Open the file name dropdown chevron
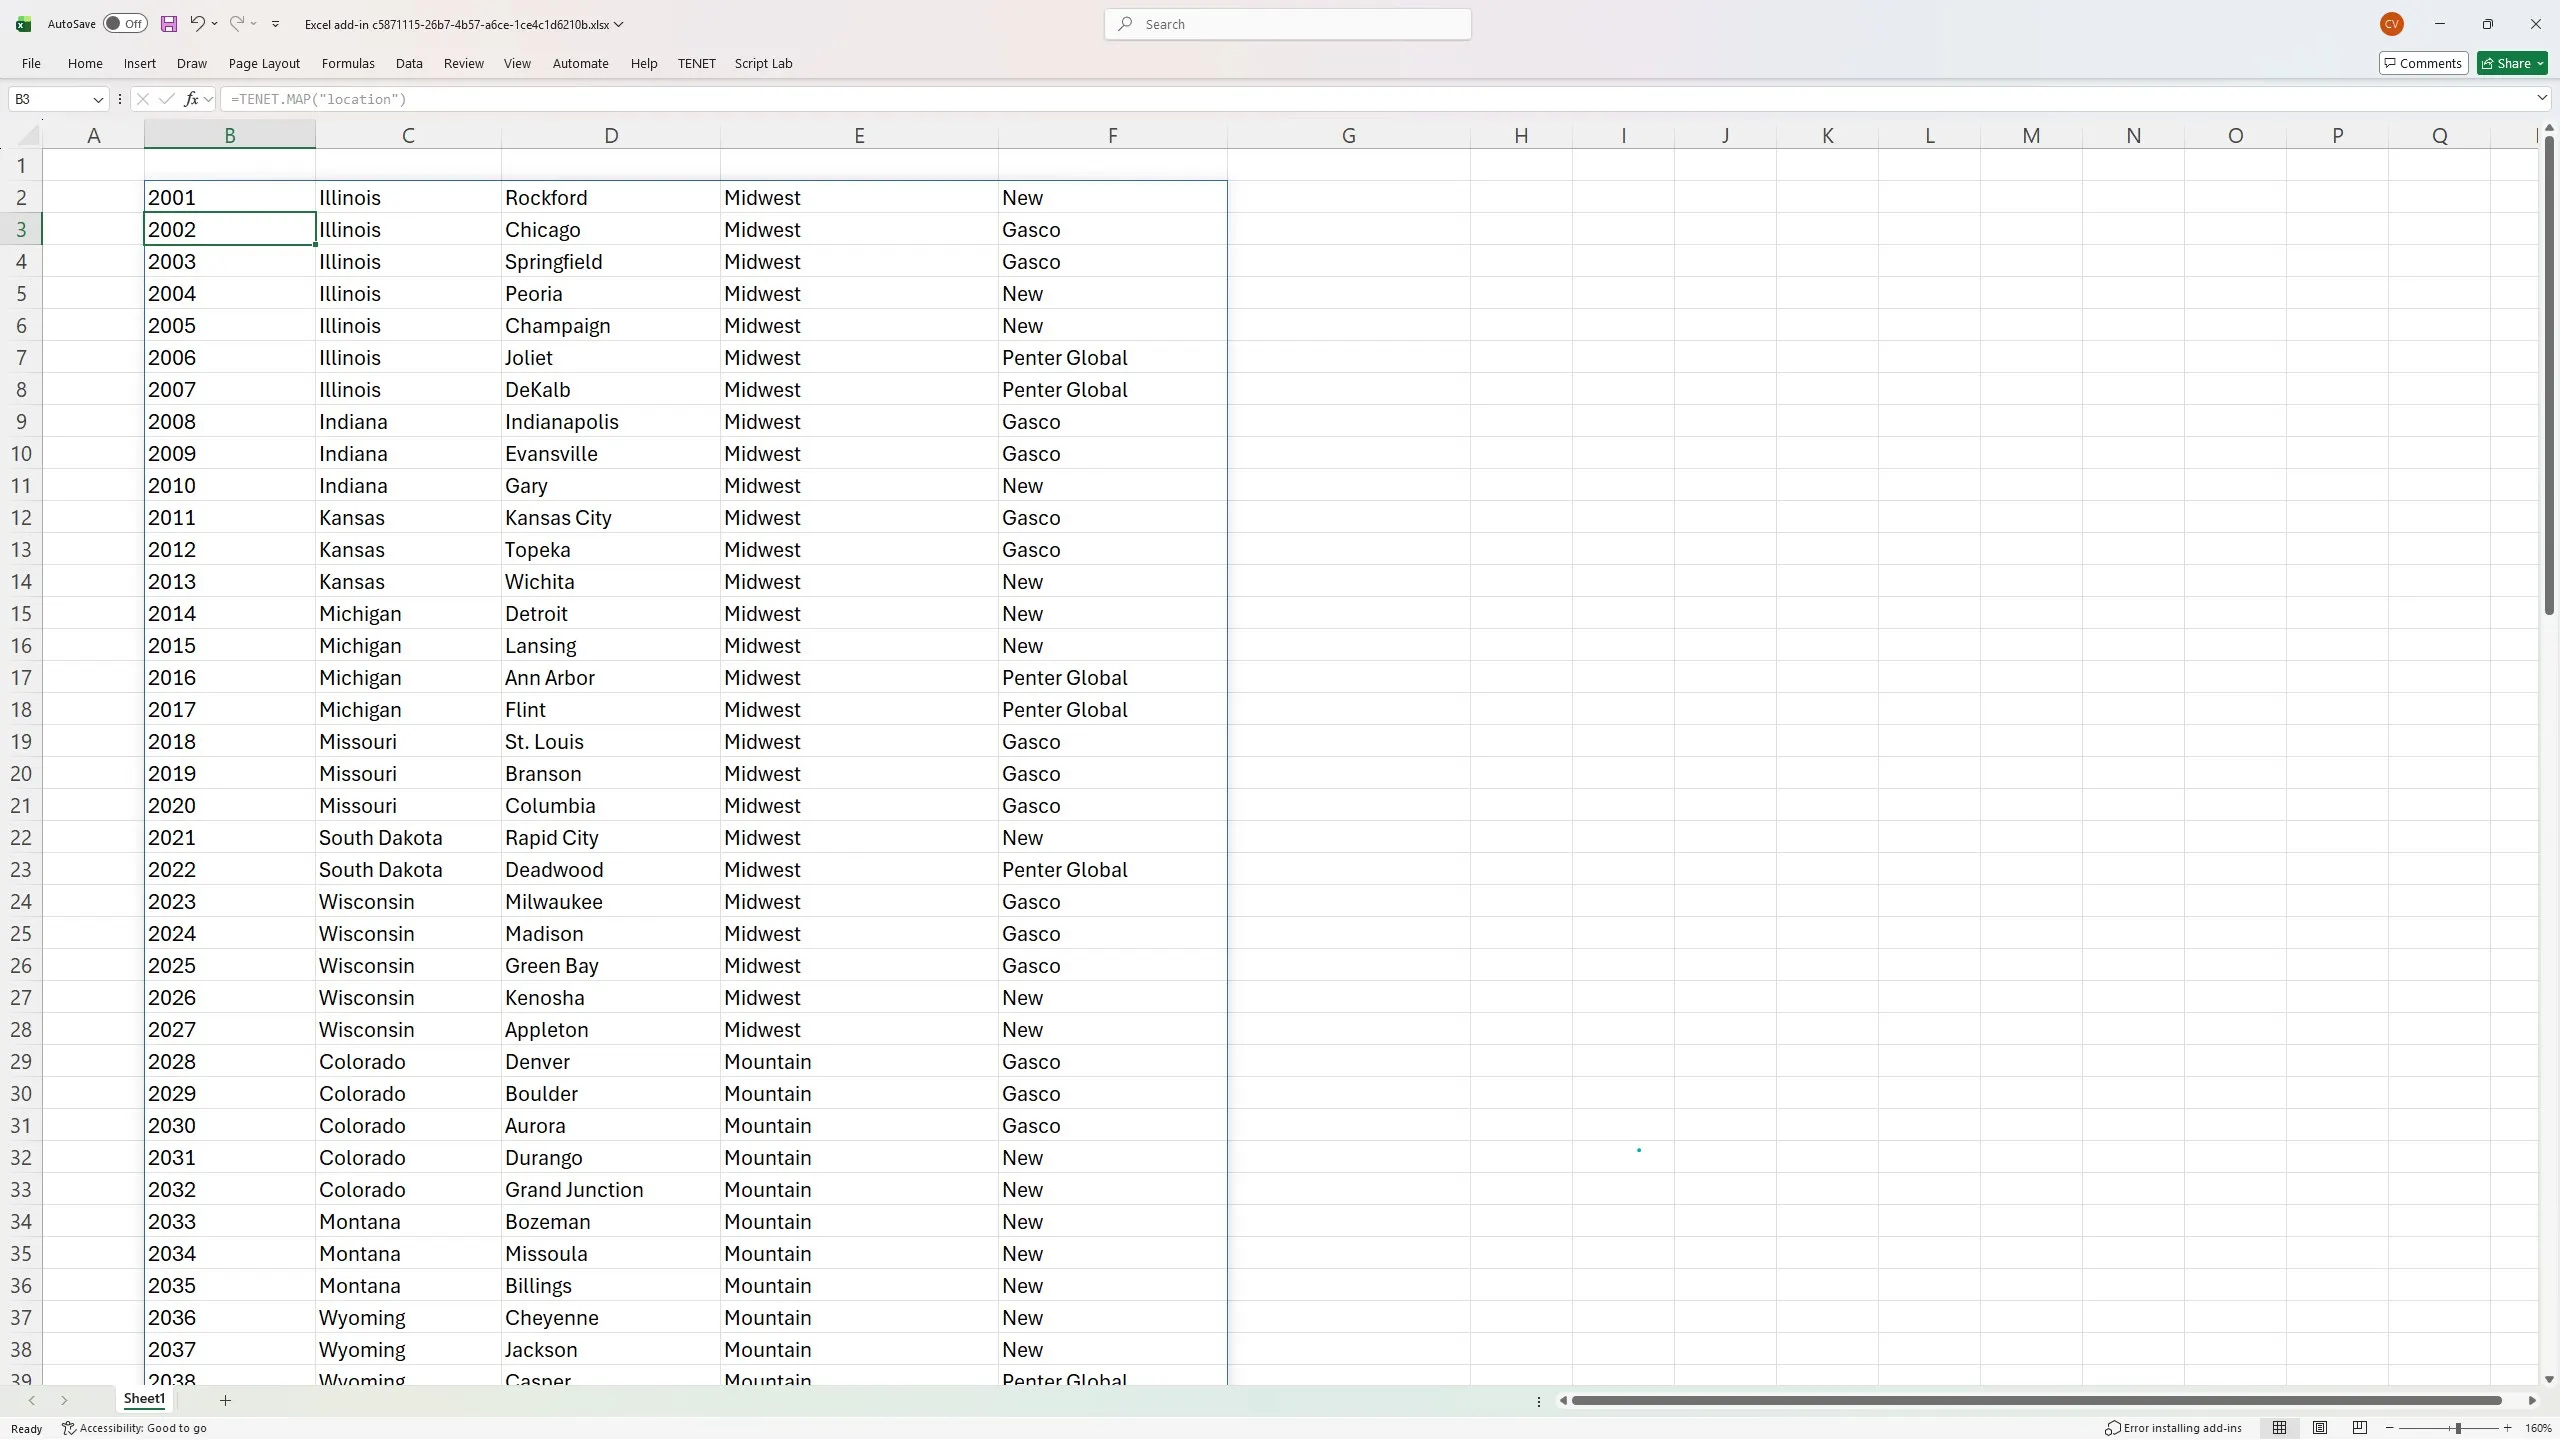Image resolution: width=2560 pixels, height=1440 pixels. pos(619,24)
